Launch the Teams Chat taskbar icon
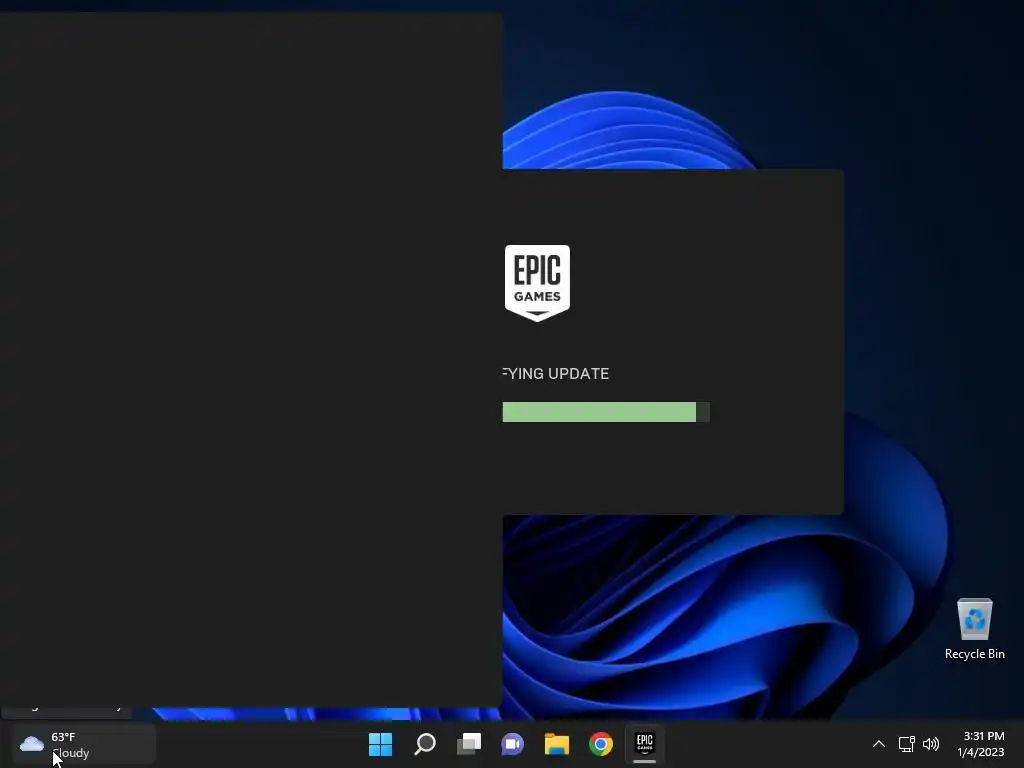The height and width of the screenshot is (768, 1024). (513, 744)
